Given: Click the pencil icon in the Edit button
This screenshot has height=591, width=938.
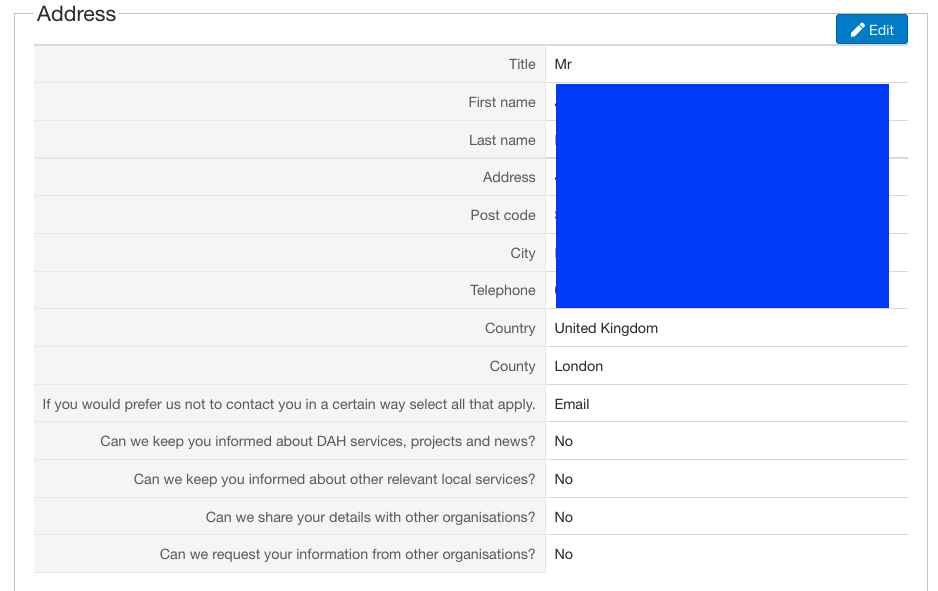Looking at the screenshot, I should pos(857,30).
